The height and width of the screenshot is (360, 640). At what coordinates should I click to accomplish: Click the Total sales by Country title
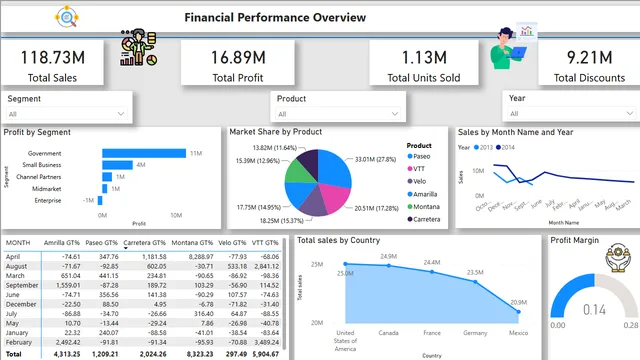click(x=338, y=240)
